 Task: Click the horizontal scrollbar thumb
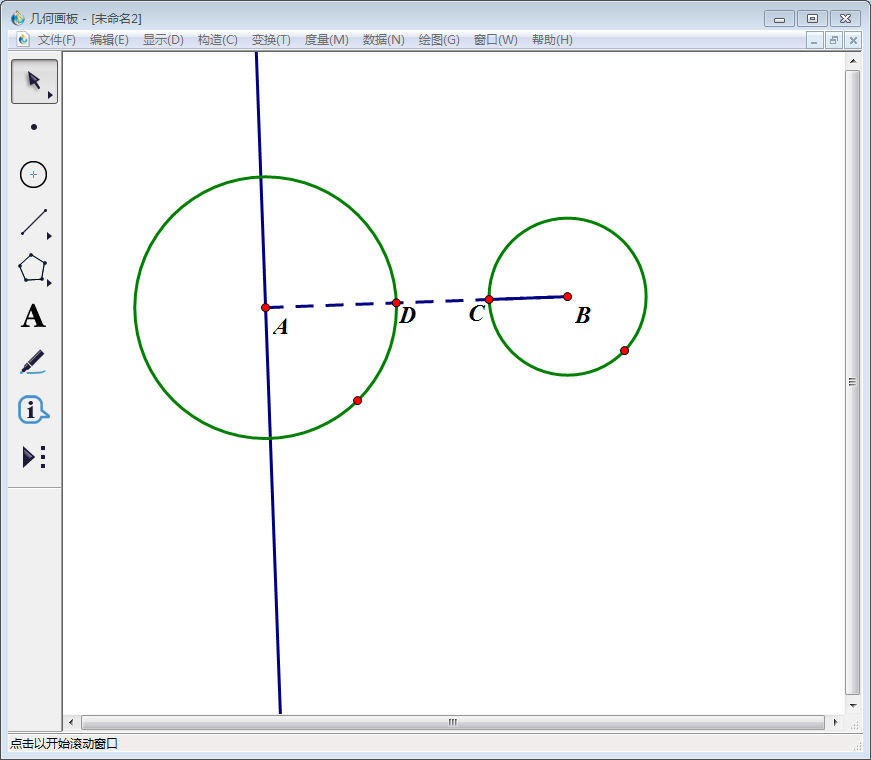(x=452, y=722)
